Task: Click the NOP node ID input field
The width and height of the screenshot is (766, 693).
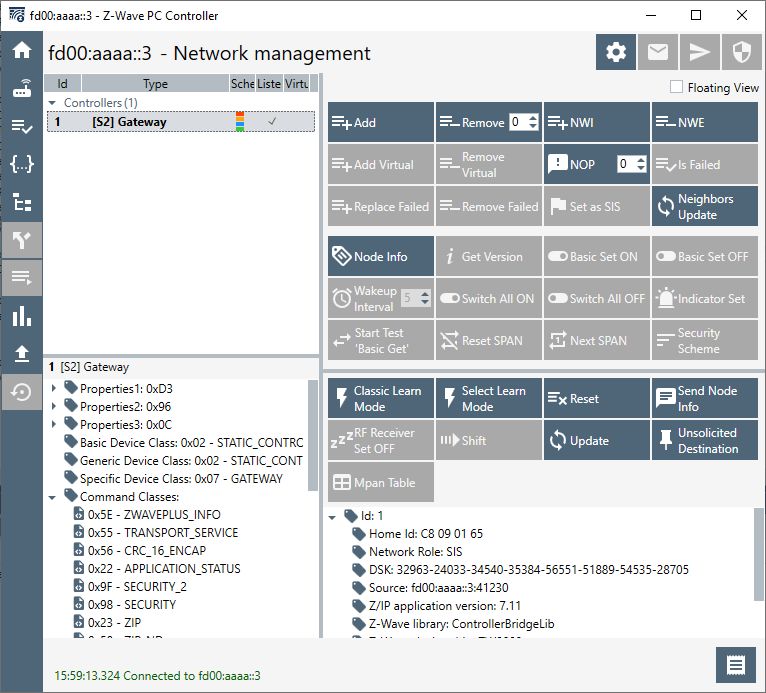Action: (626, 164)
